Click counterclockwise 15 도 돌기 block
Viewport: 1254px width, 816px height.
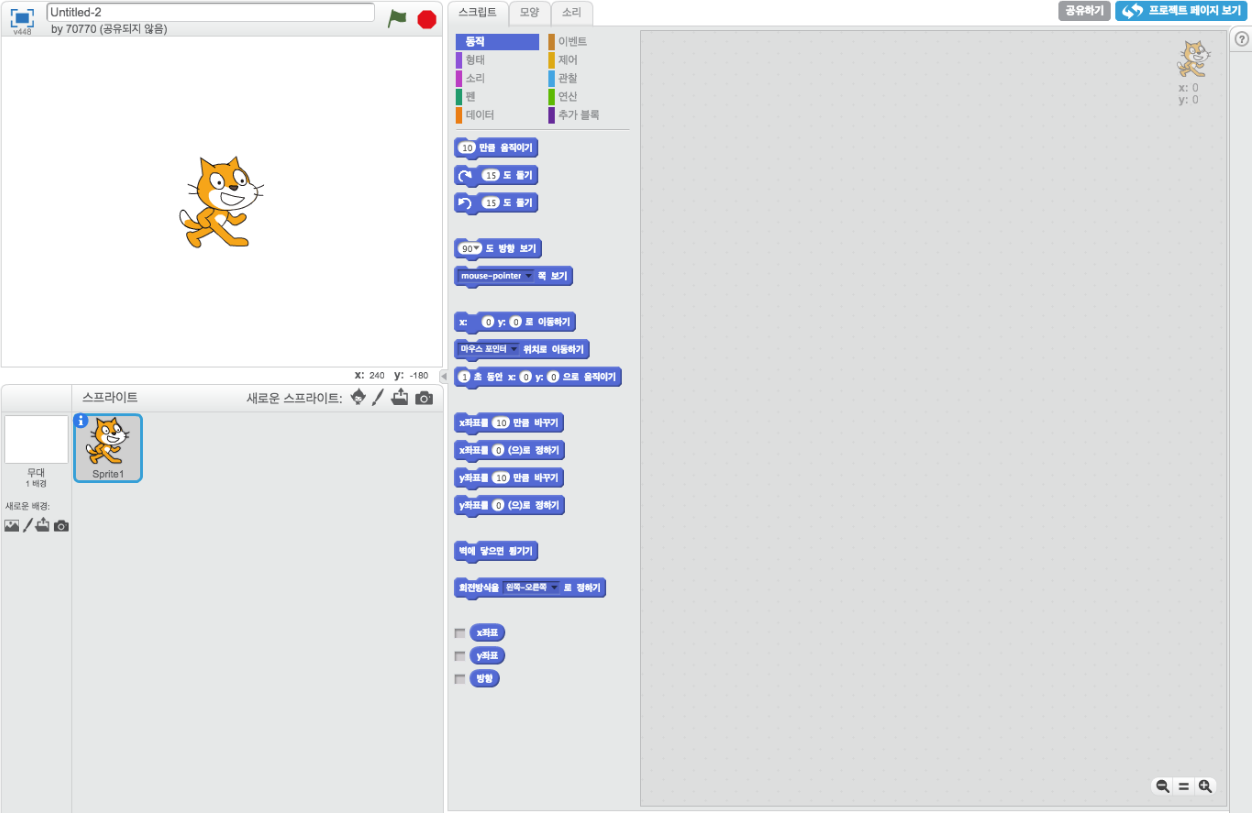click(x=496, y=203)
